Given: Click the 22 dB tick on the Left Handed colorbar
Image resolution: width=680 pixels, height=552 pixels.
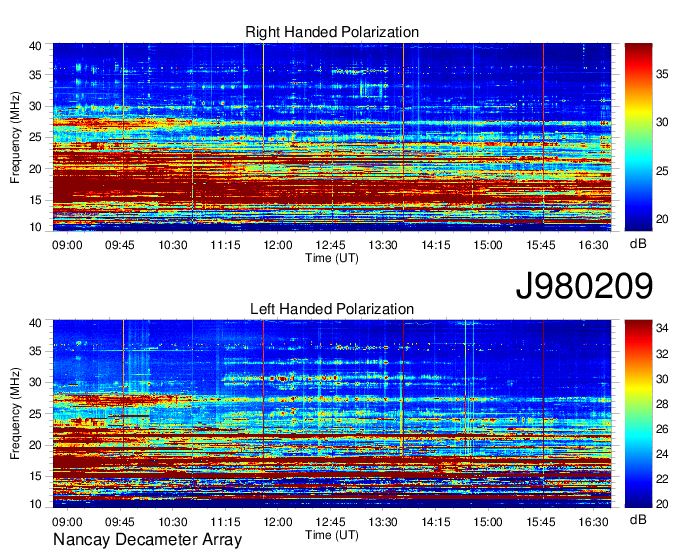Looking at the screenshot, I should click(x=662, y=479).
